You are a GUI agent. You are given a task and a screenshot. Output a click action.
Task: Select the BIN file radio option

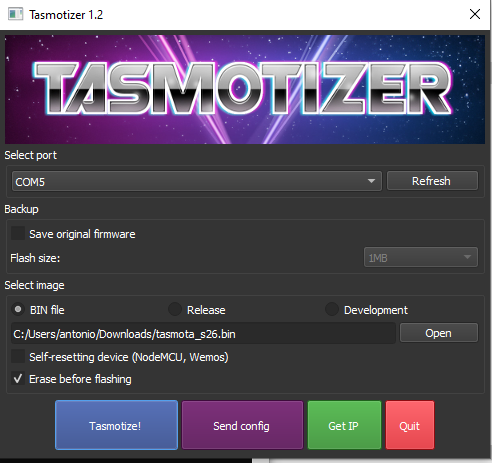tap(18, 310)
